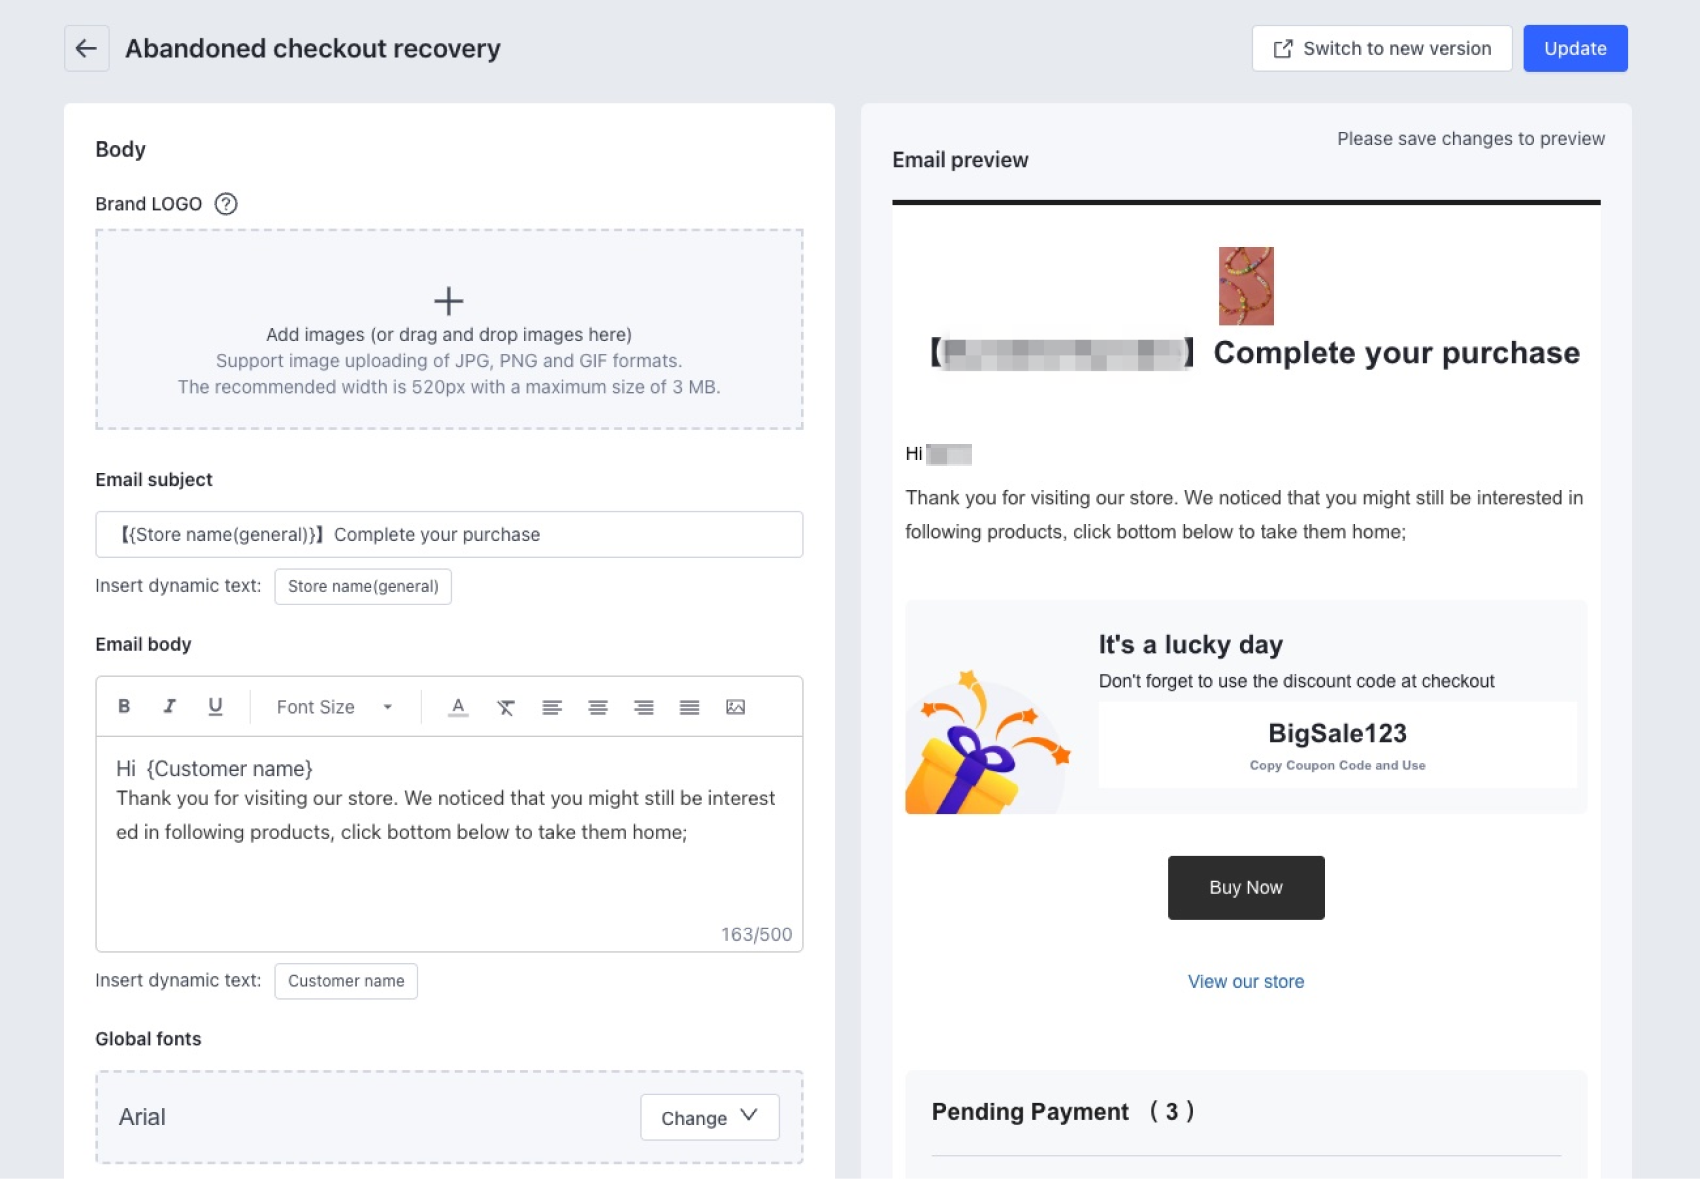The width and height of the screenshot is (1700, 1179).
Task: Open the Font Size dropdown
Action: [x=335, y=707]
